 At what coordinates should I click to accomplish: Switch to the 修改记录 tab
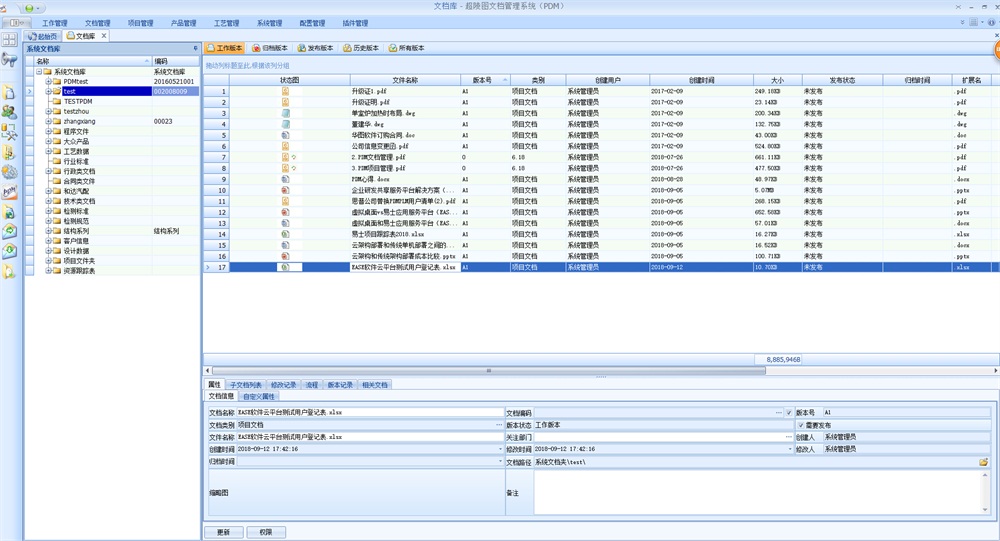coord(283,384)
